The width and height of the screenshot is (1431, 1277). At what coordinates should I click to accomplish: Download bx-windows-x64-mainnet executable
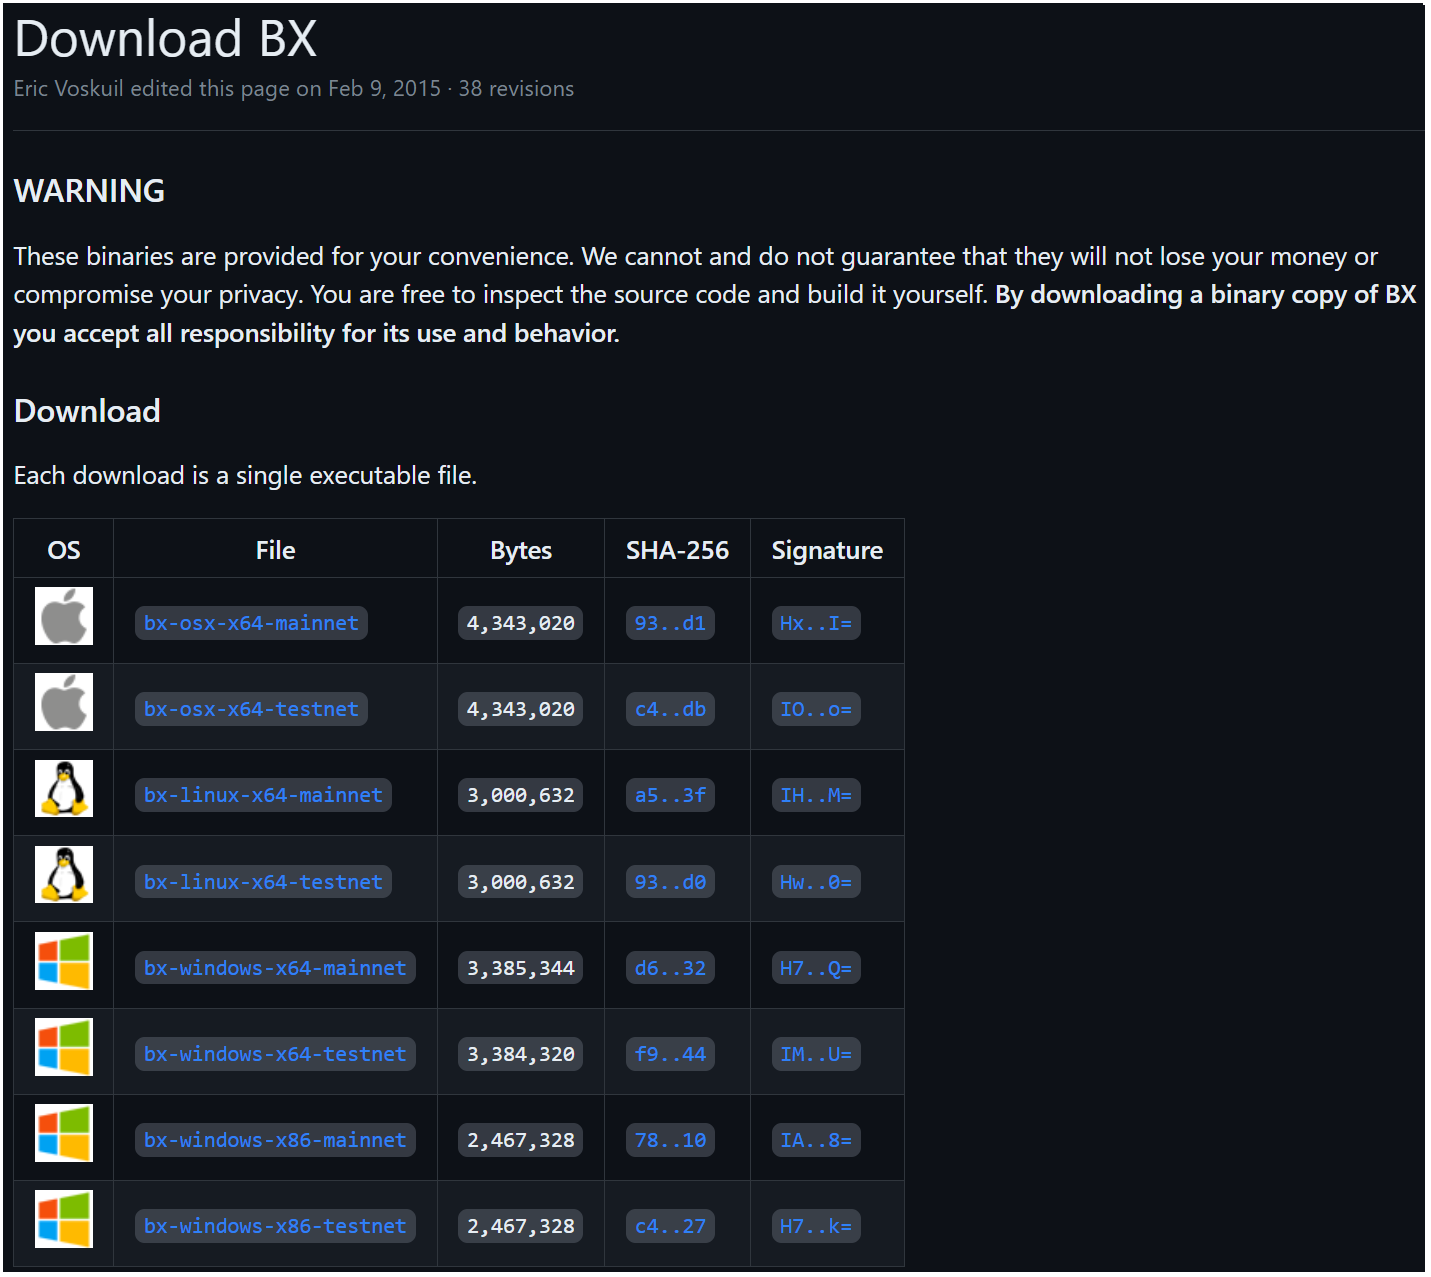click(275, 968)
